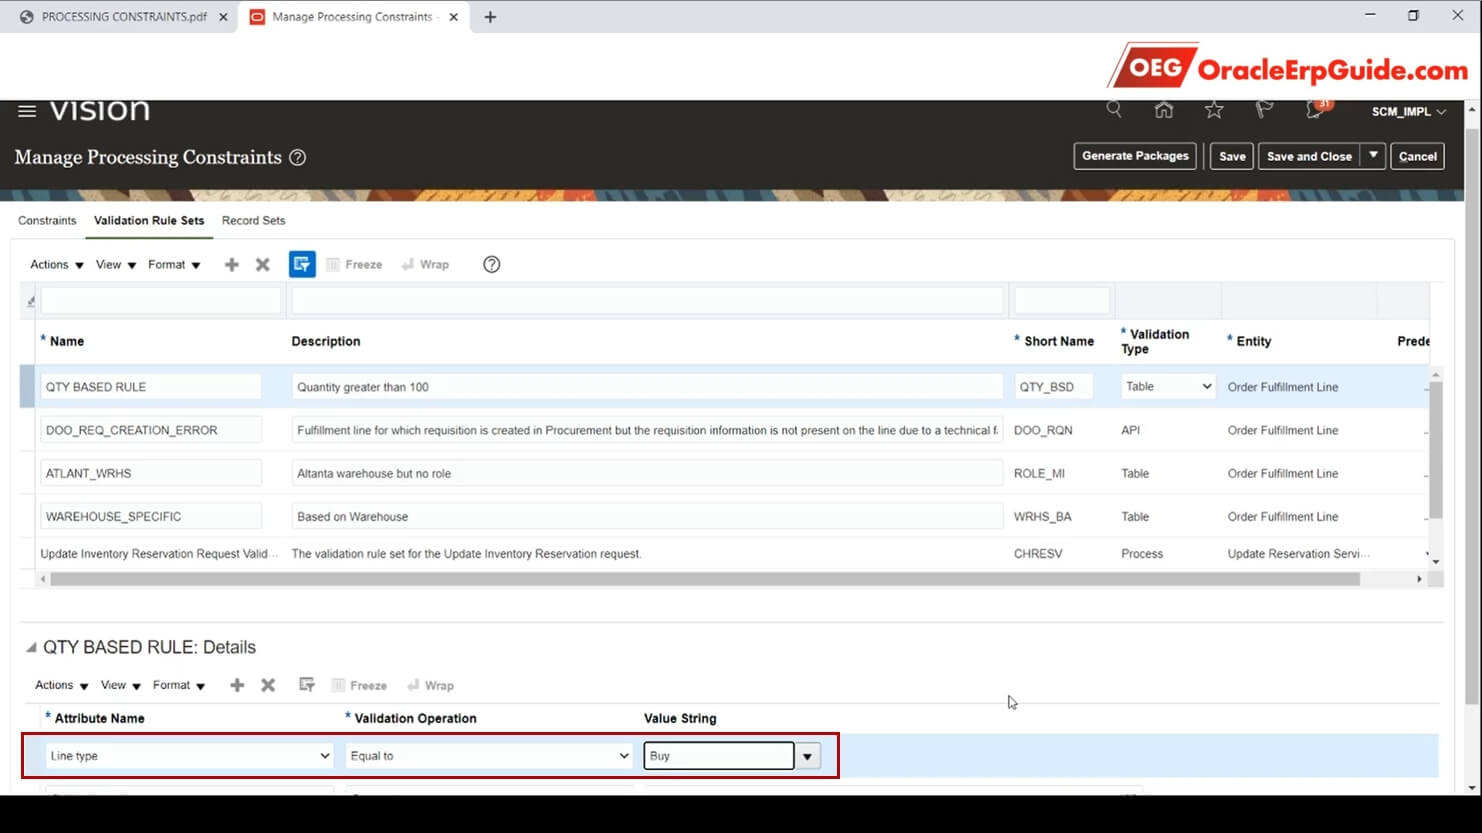Open the search magnifier icon
Viewport: 1482px width, 833px height.
pyautogui.click(x=1114, y=110)
